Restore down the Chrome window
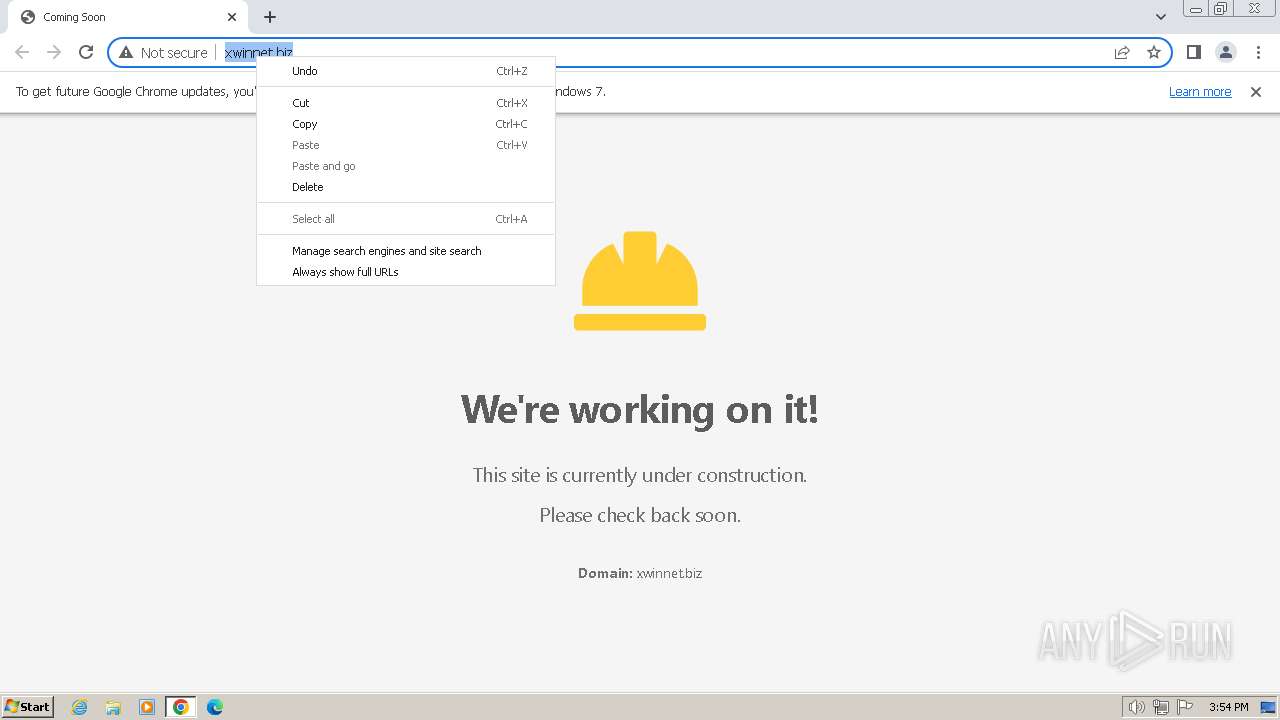 point(1221,8)
